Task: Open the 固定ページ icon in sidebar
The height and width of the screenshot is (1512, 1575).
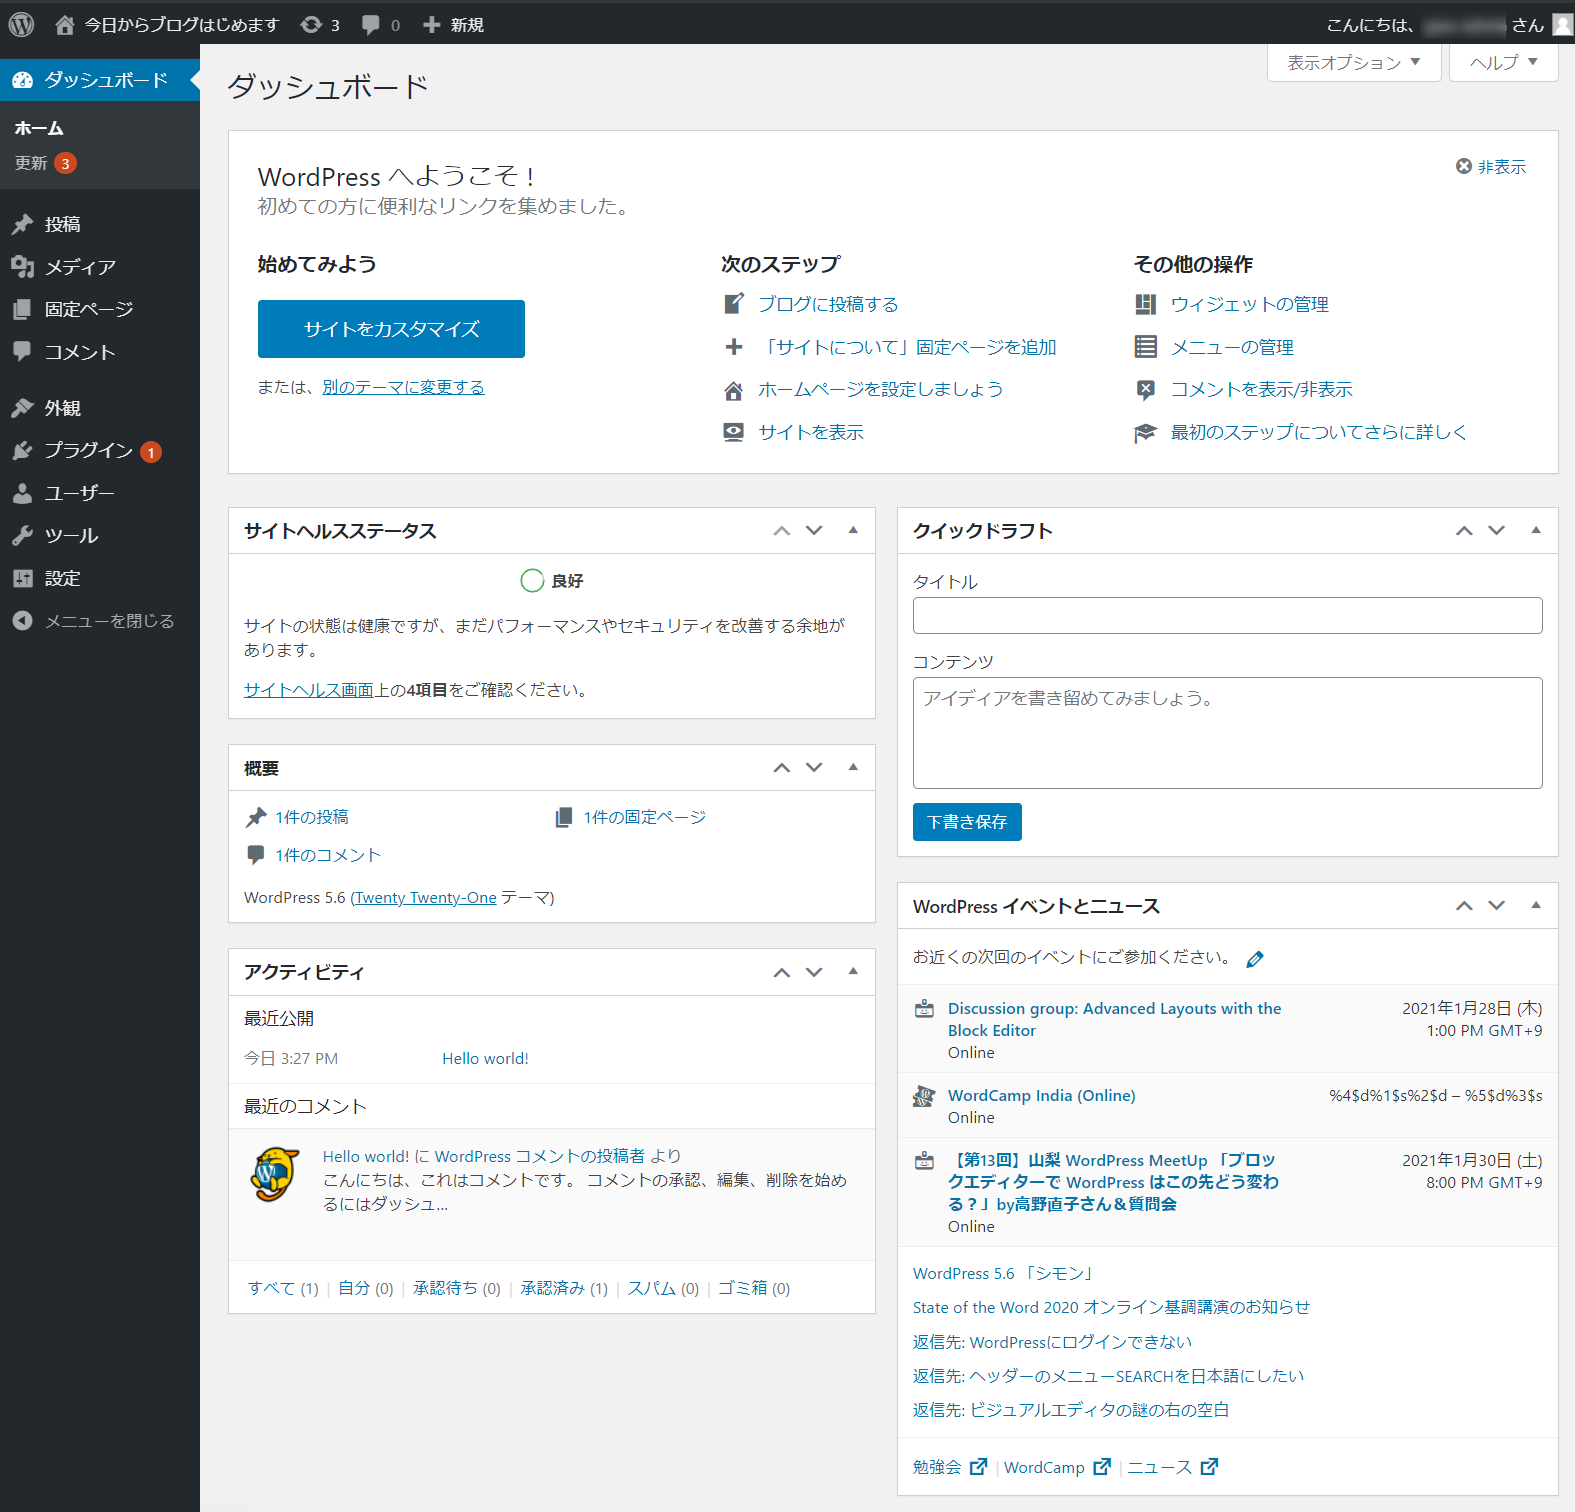Action: coord(22,309)
